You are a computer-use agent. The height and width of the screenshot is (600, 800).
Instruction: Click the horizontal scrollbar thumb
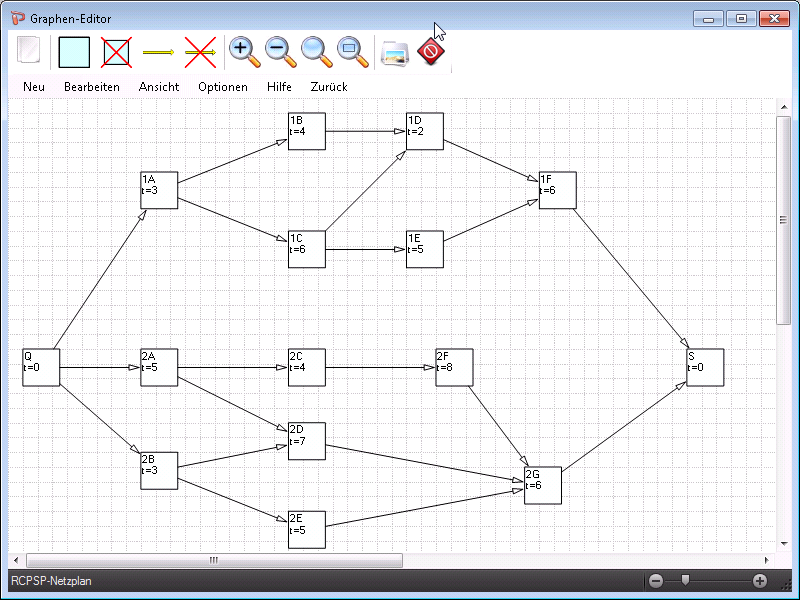coord(214,561)
